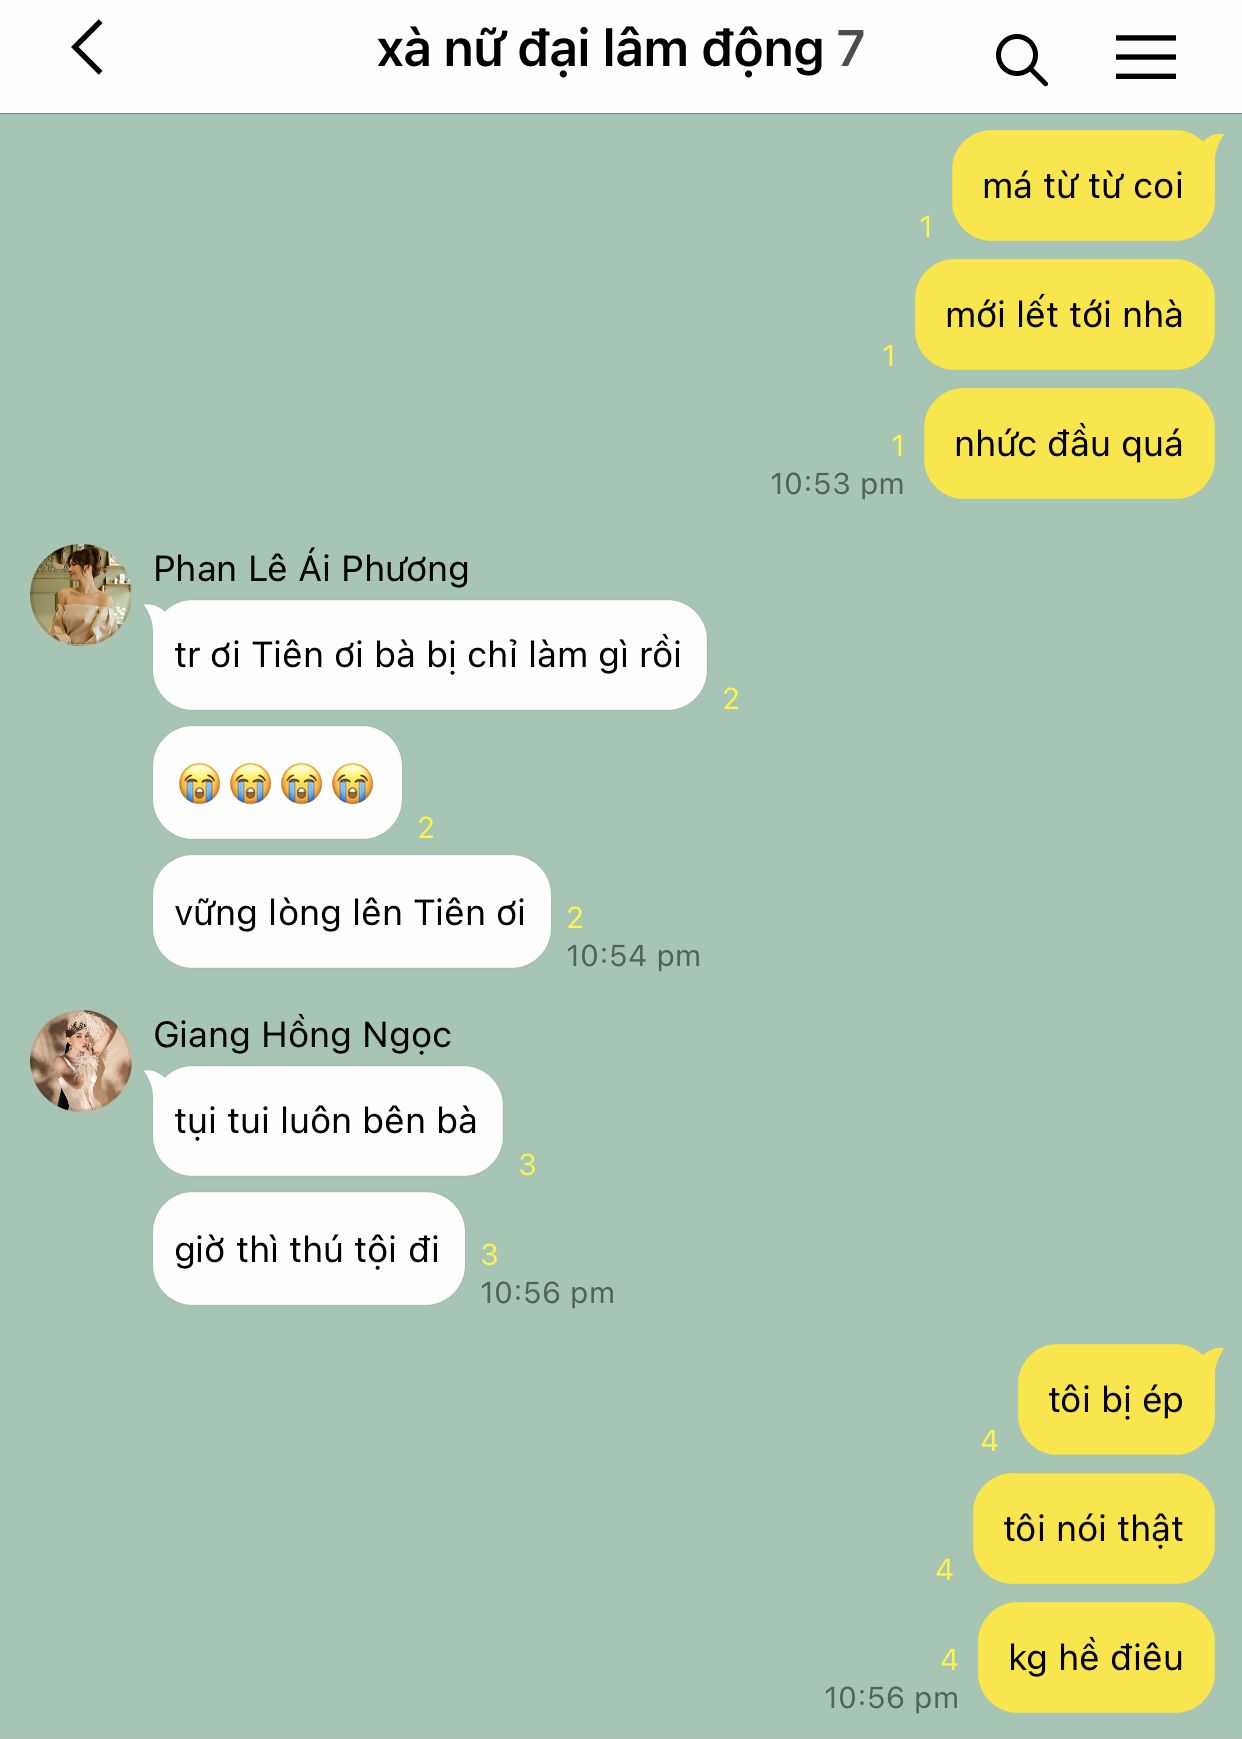The image size is (1242, 1739).
Task: Tap the Phan Lê Ái Phương sender name
Action: pyautogui.click(x=311, y=569)
